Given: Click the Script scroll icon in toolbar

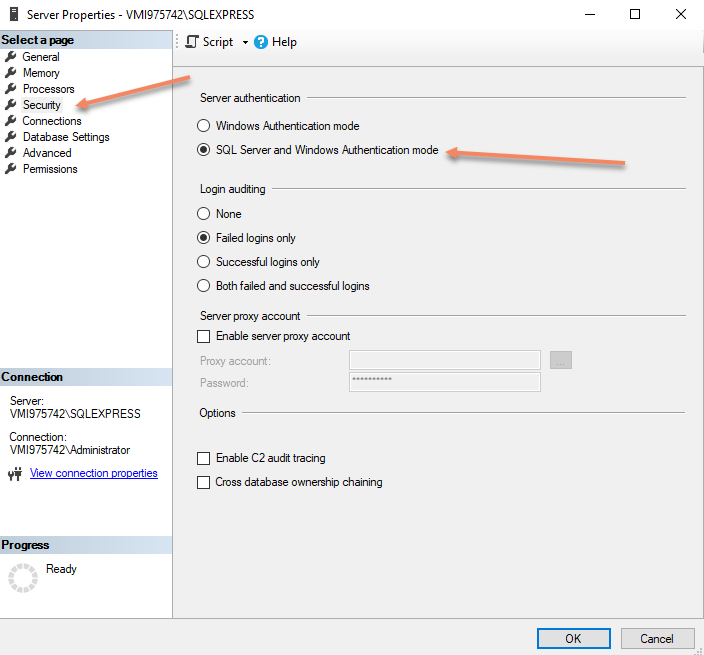Looking at the screenshot, I should 192,42.
